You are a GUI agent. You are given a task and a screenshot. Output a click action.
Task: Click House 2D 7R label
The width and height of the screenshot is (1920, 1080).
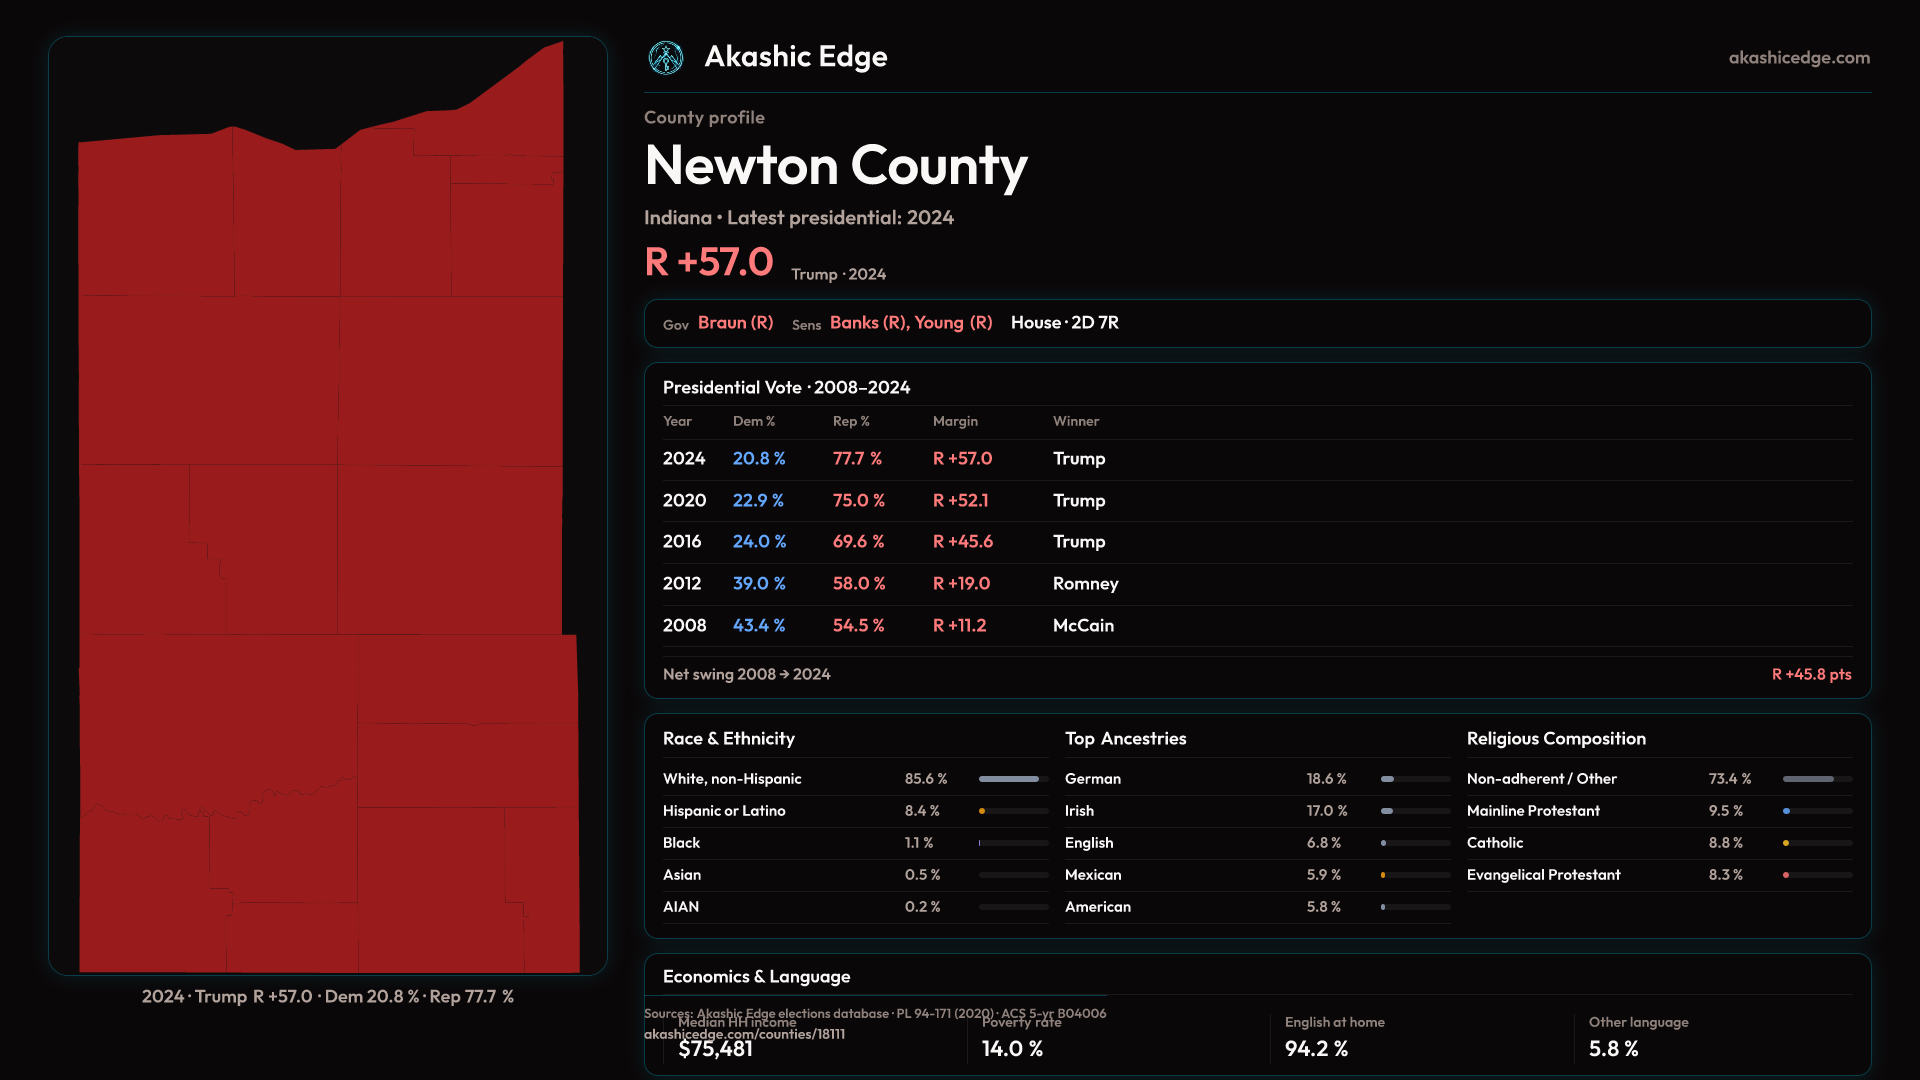point(1064,323)
